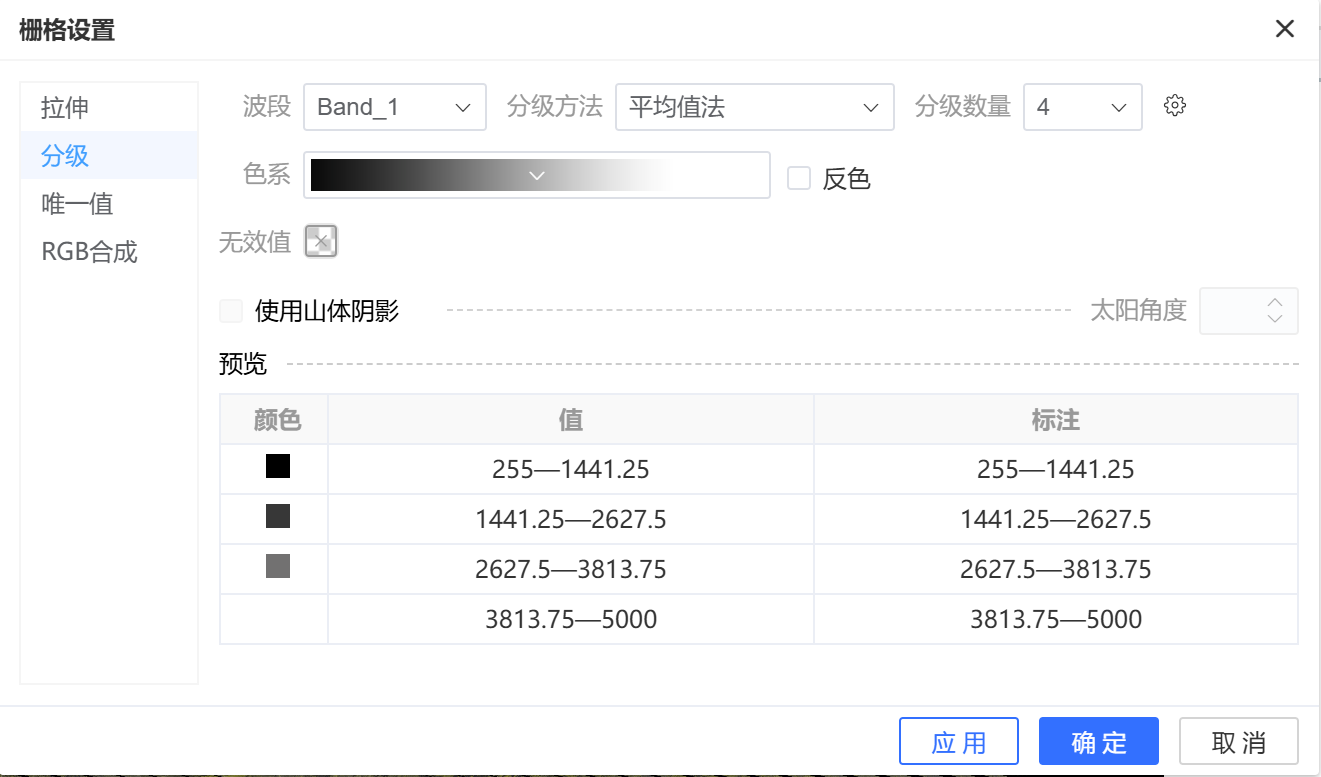Click dark gray swatch for 1441.25—2627.5
Image resolution: width=1321 pixels, height=777 pixels.
277,517
